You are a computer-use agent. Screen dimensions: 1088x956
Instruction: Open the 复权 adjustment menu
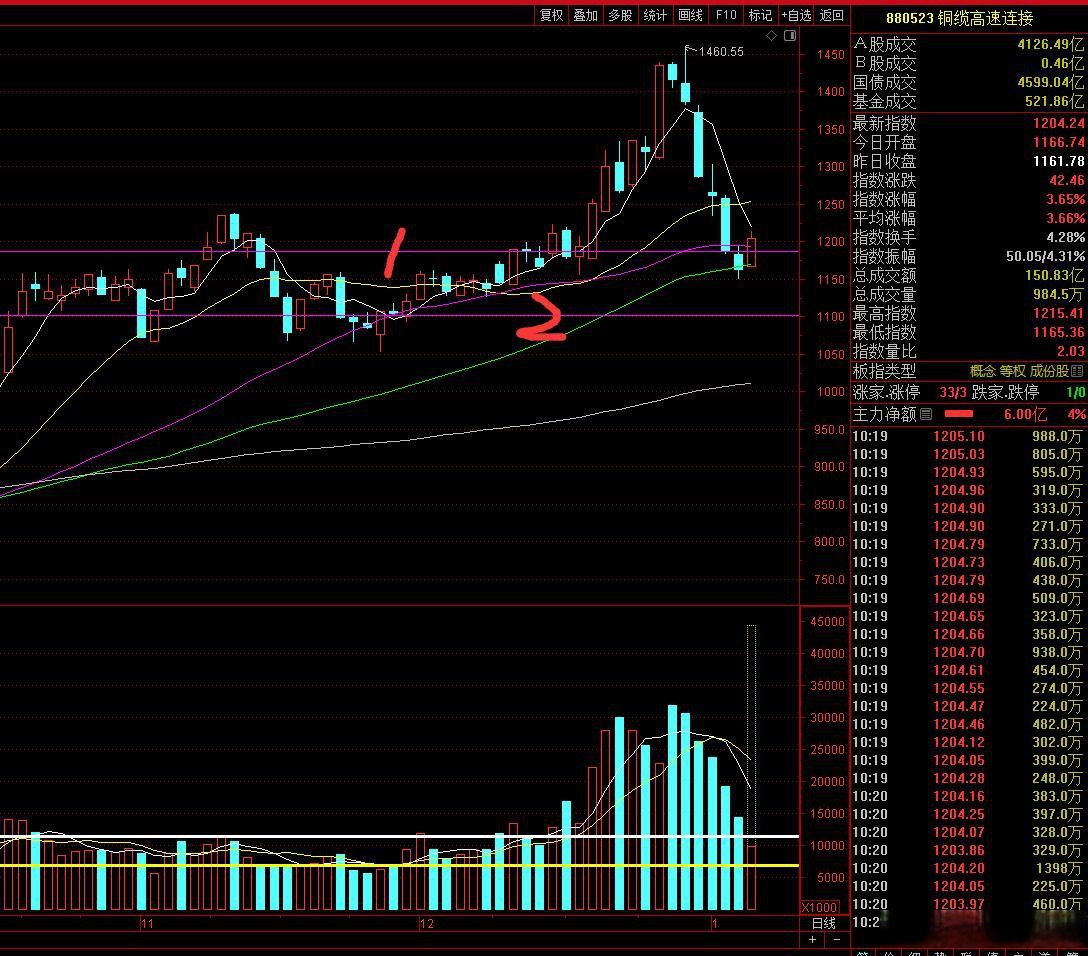pos(551,15)
